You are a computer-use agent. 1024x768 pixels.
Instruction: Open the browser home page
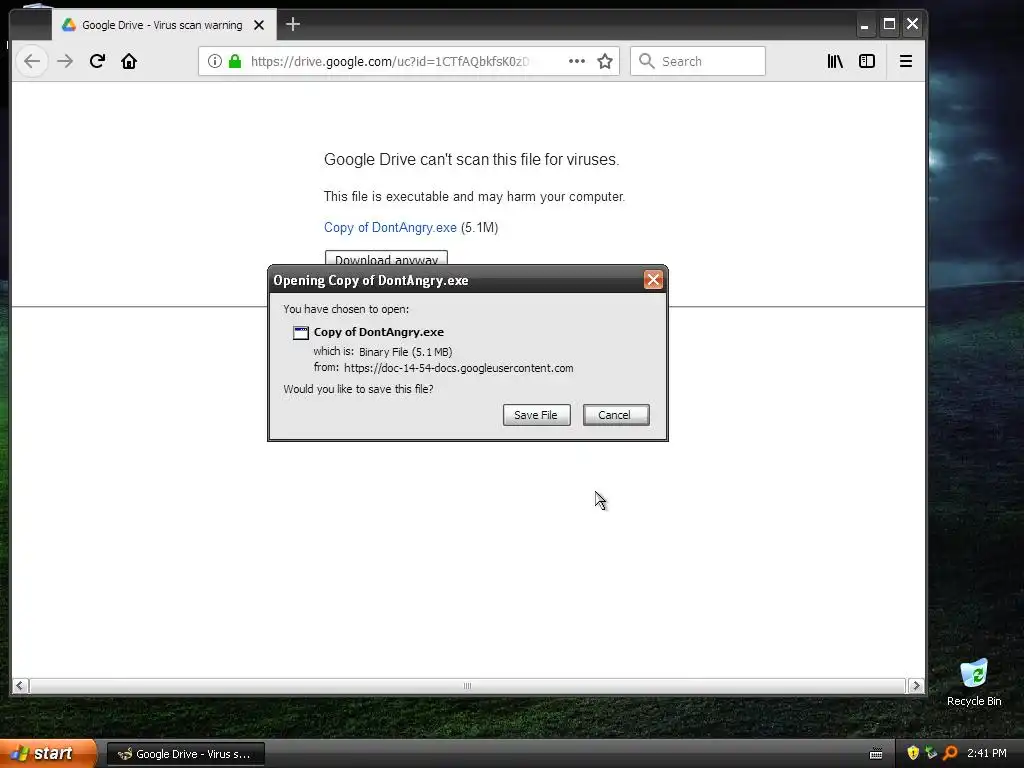click(129, 61)
